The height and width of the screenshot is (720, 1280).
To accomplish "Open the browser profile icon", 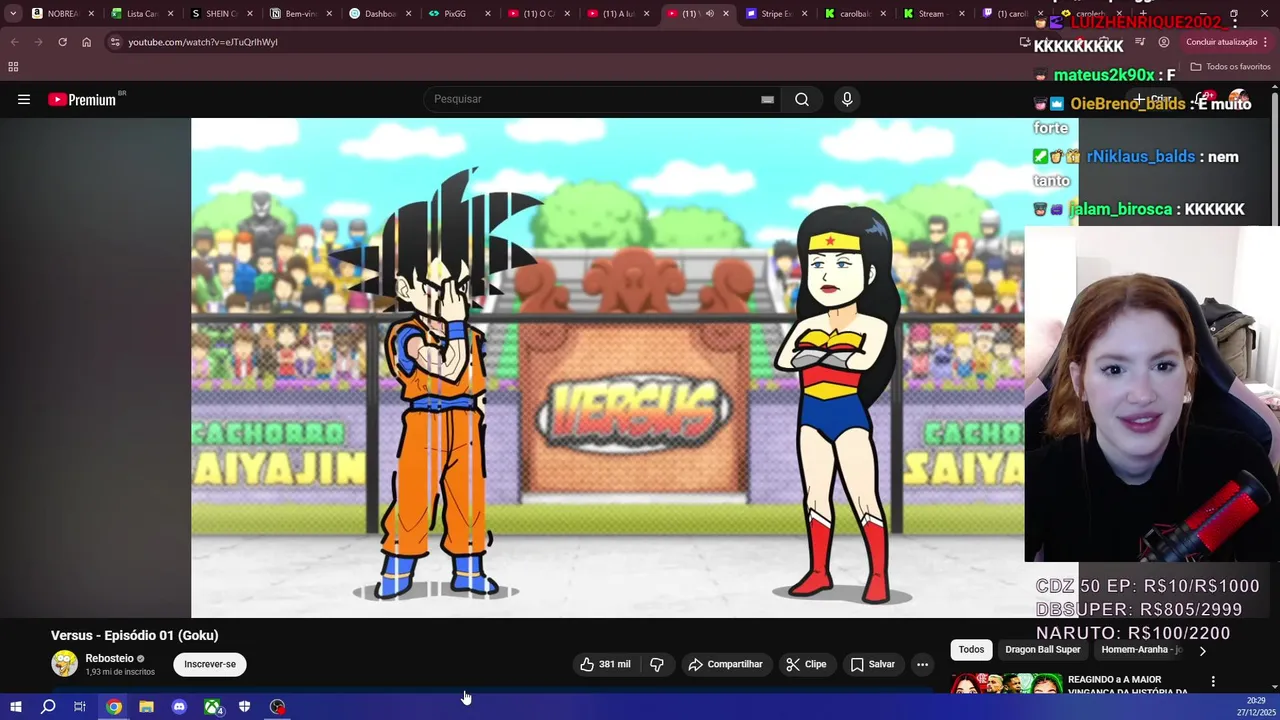I will tap(1164, 42).
